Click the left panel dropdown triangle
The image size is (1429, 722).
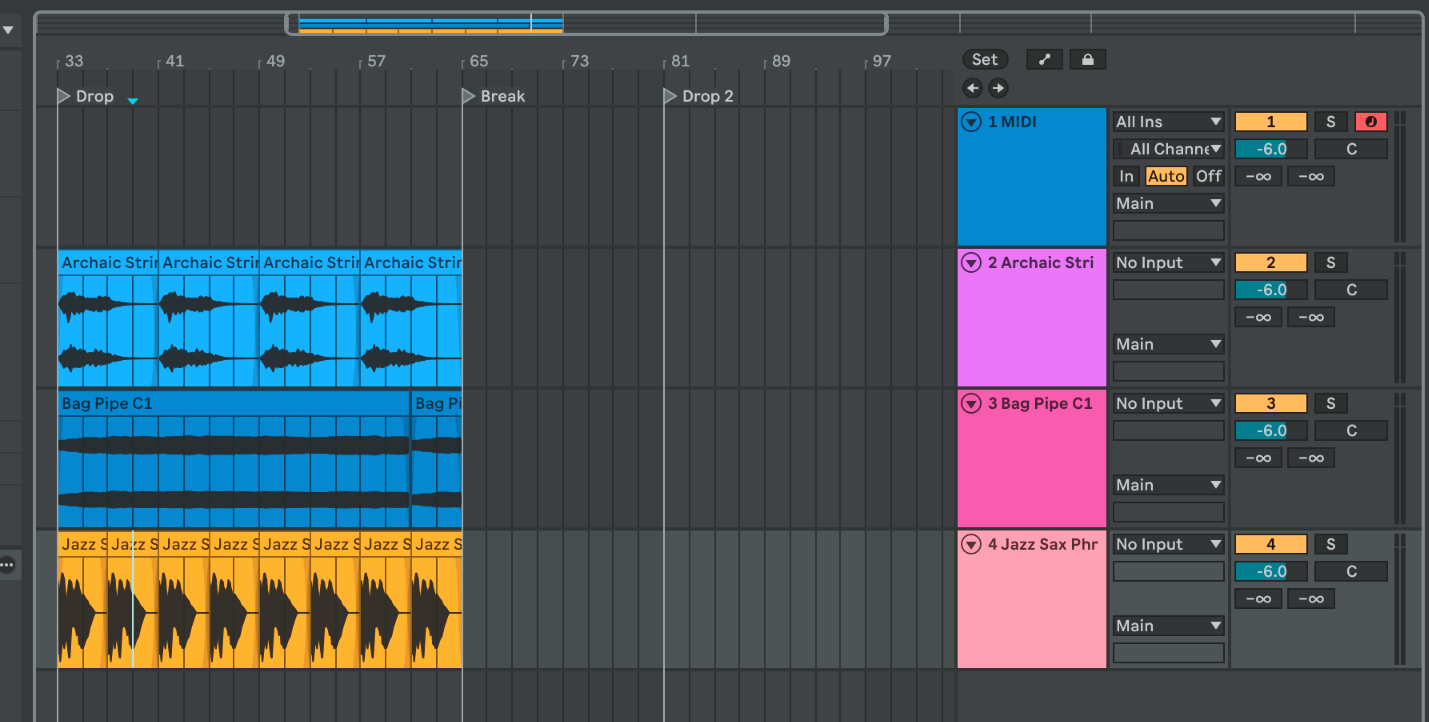pyautogui.click(x=8, y=31)
